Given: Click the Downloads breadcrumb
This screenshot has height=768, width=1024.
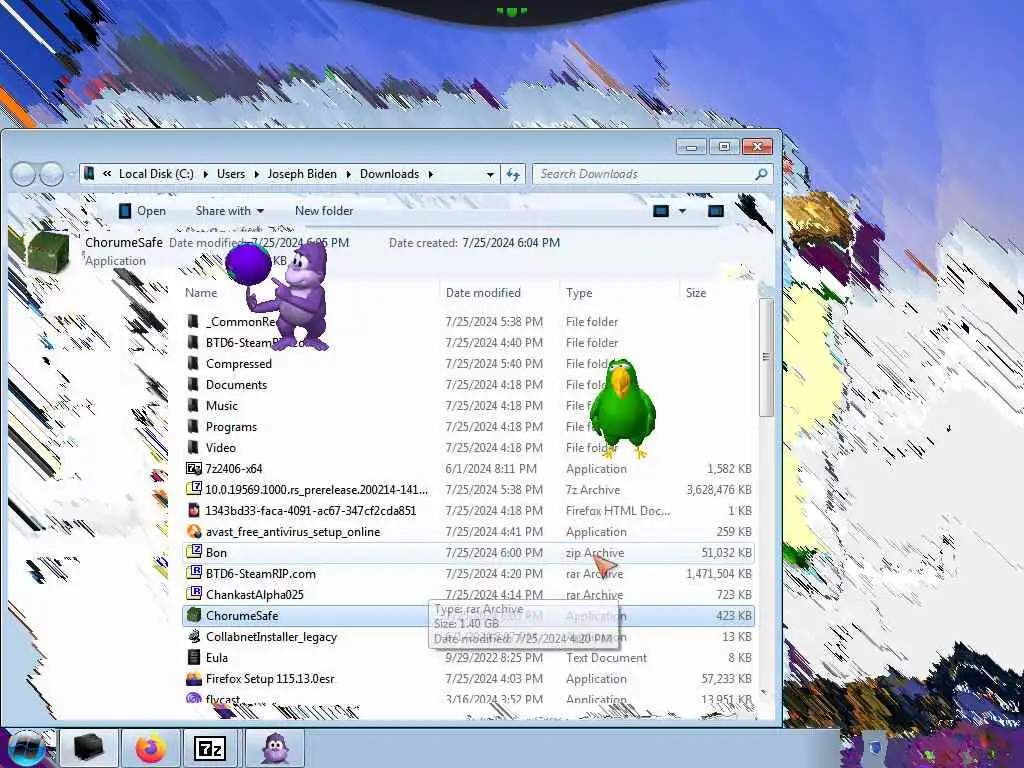Looking at the screenshot, I should (389, 174).
